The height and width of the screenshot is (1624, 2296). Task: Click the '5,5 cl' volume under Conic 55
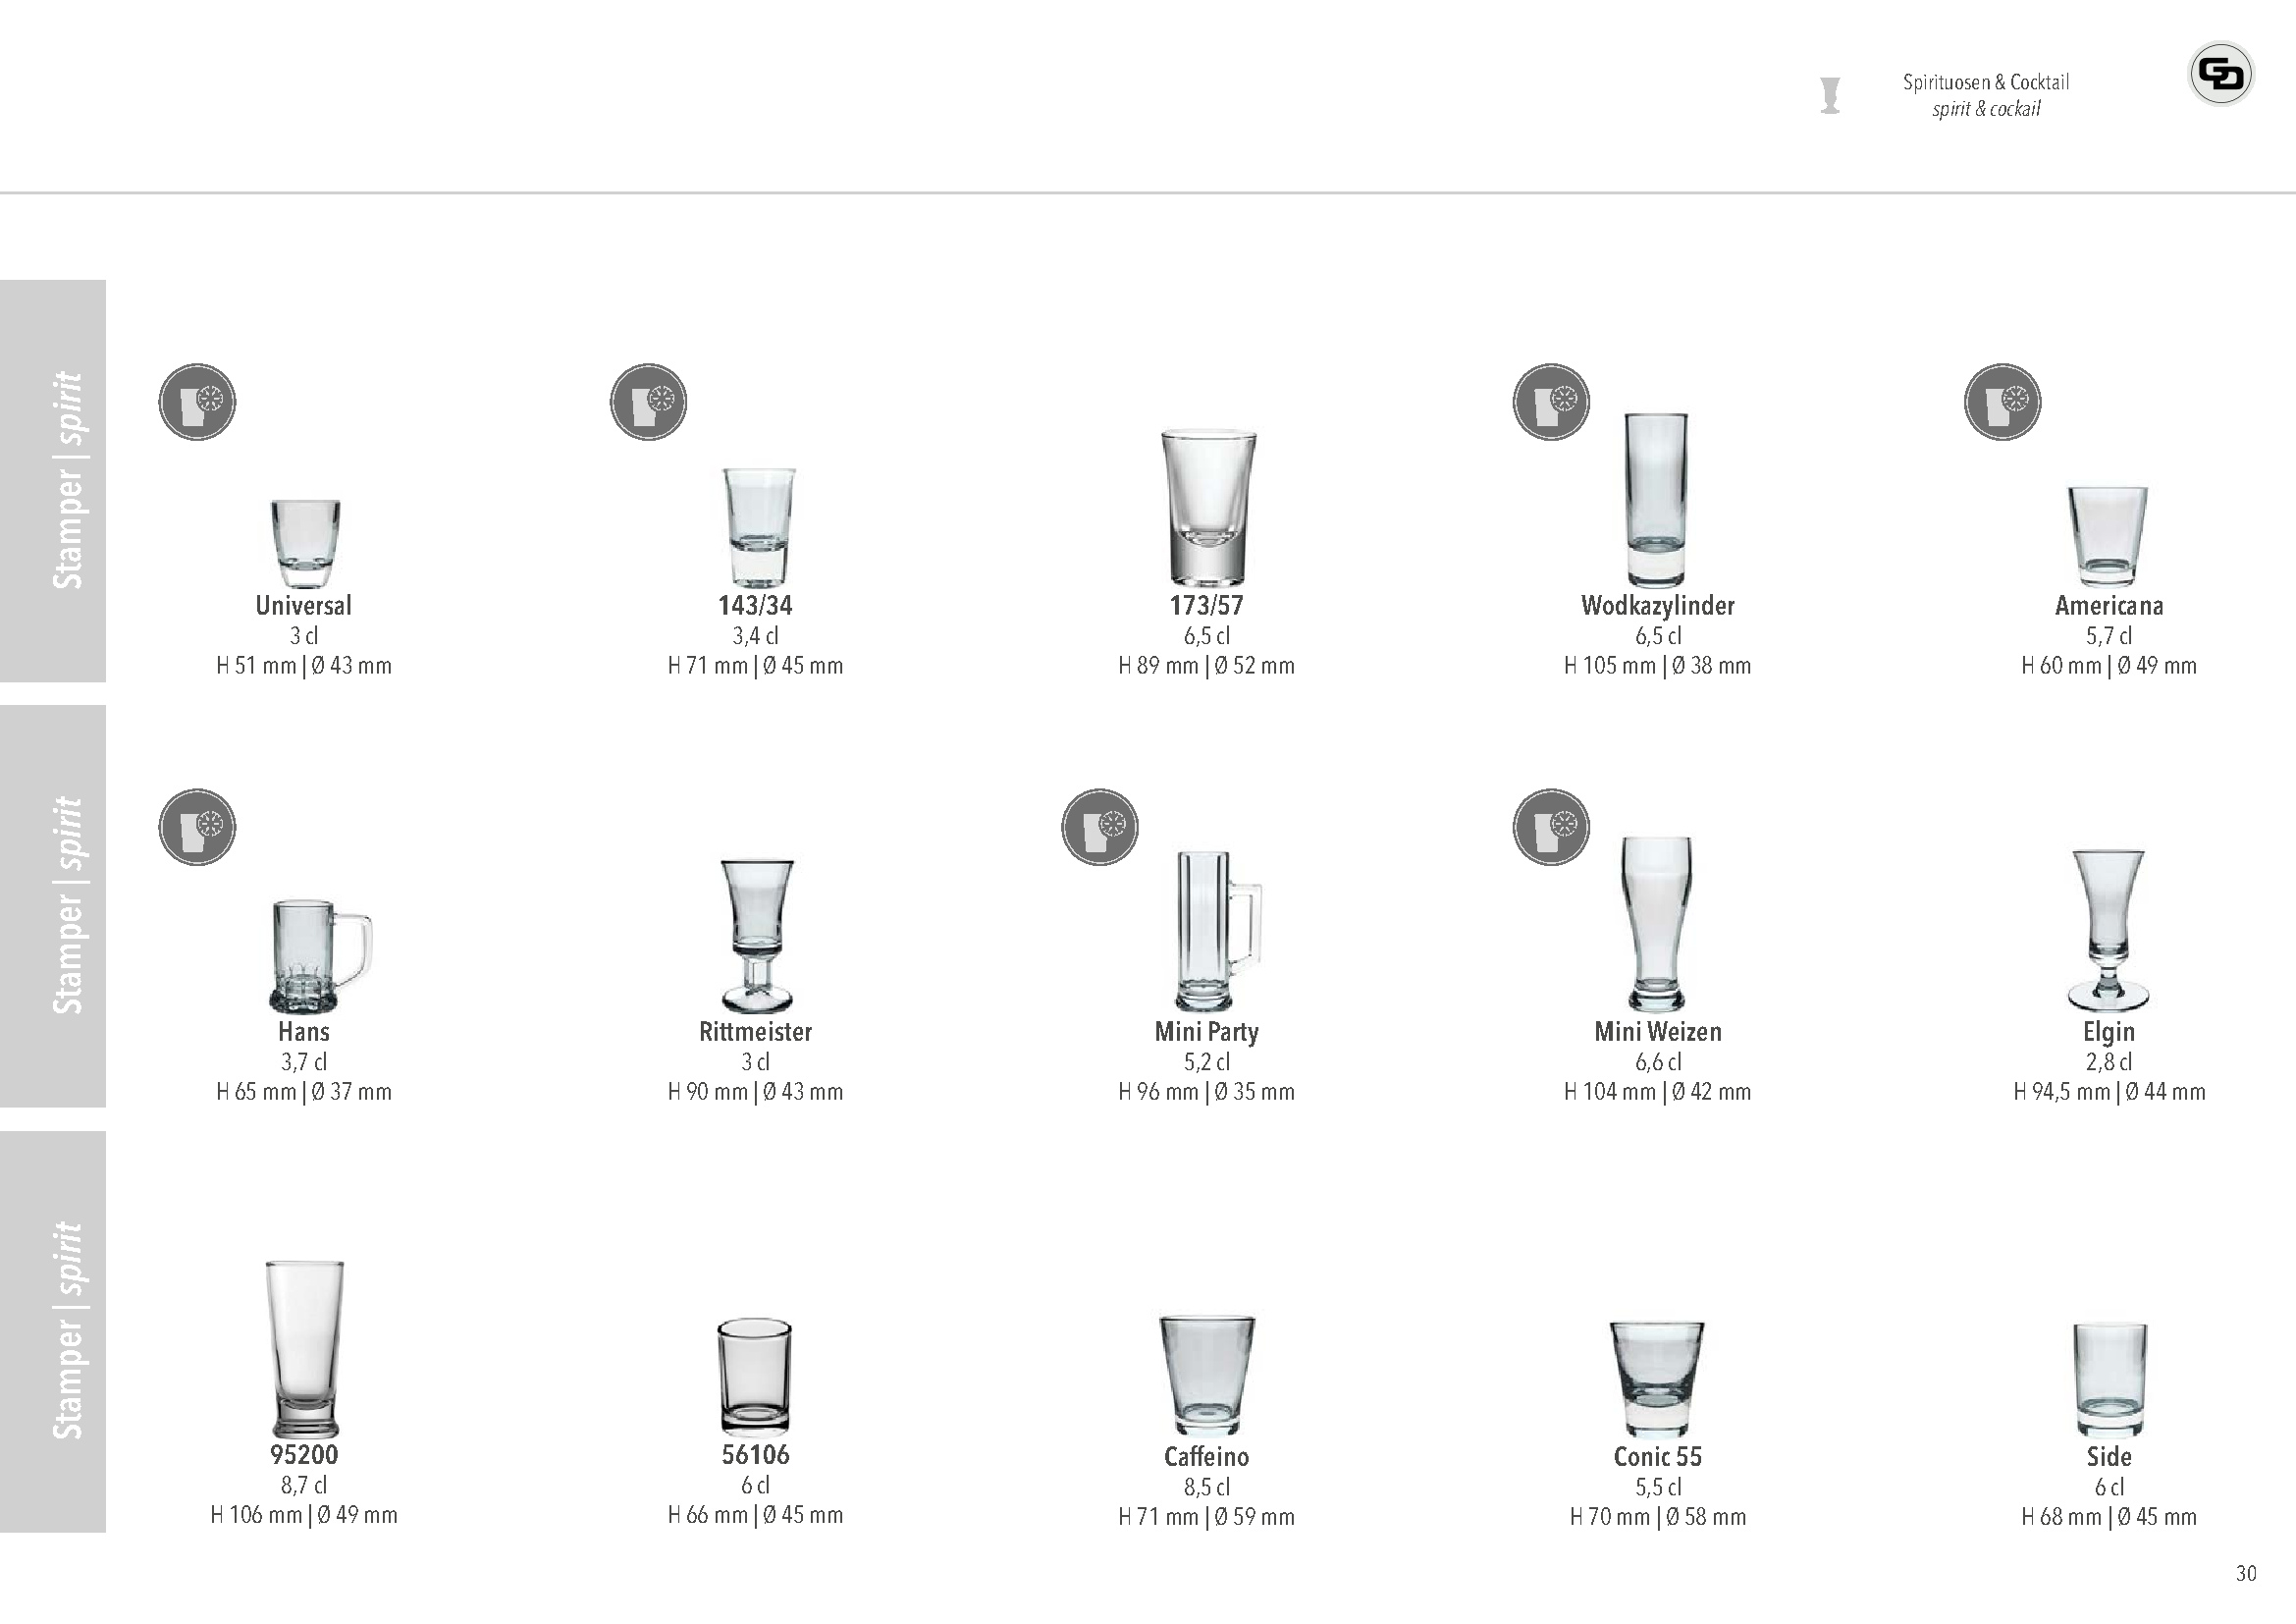pyautogui.click(x=1658, y=1487)
